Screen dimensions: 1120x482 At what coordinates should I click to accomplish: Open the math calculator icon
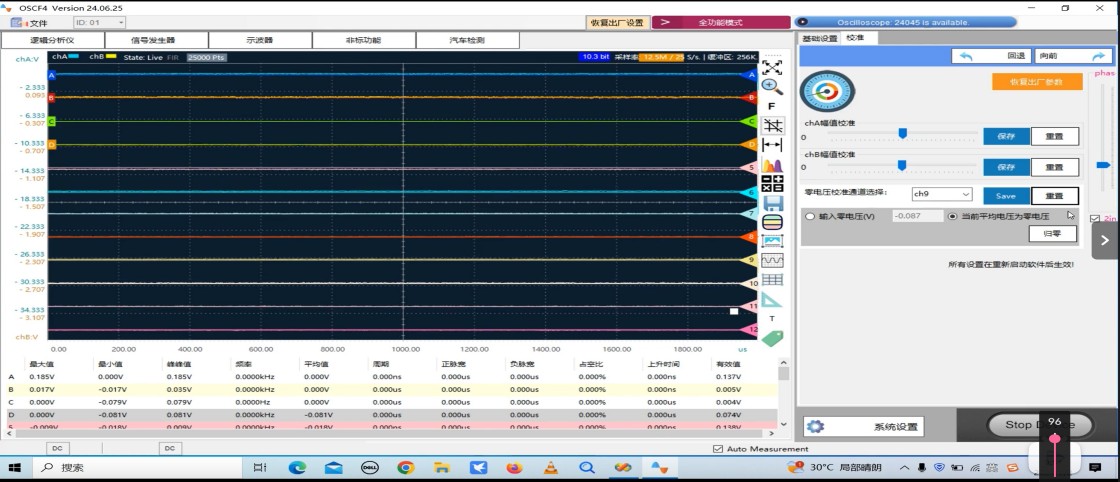click(x=771, y=184)
